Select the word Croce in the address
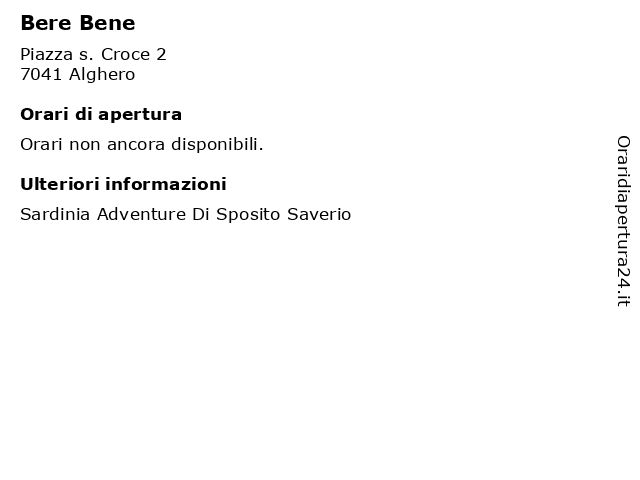This screenshot has height=480, width=640. click(125, 54)
